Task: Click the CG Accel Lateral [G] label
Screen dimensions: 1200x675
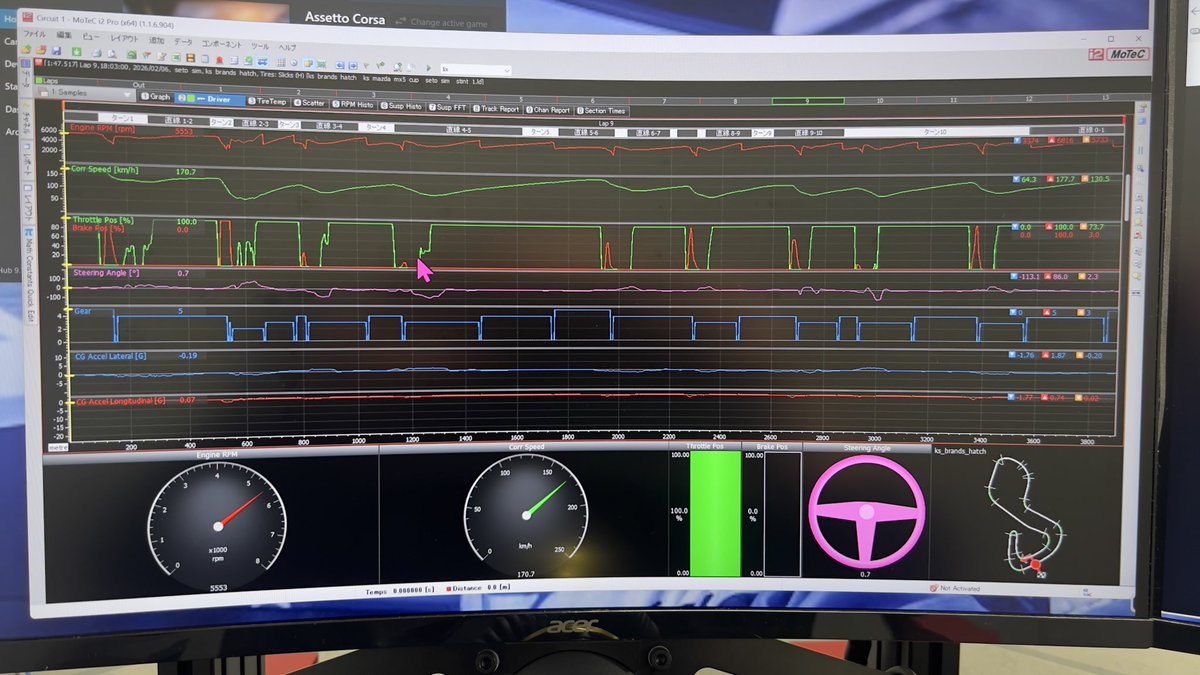Action: coord(113,355)
